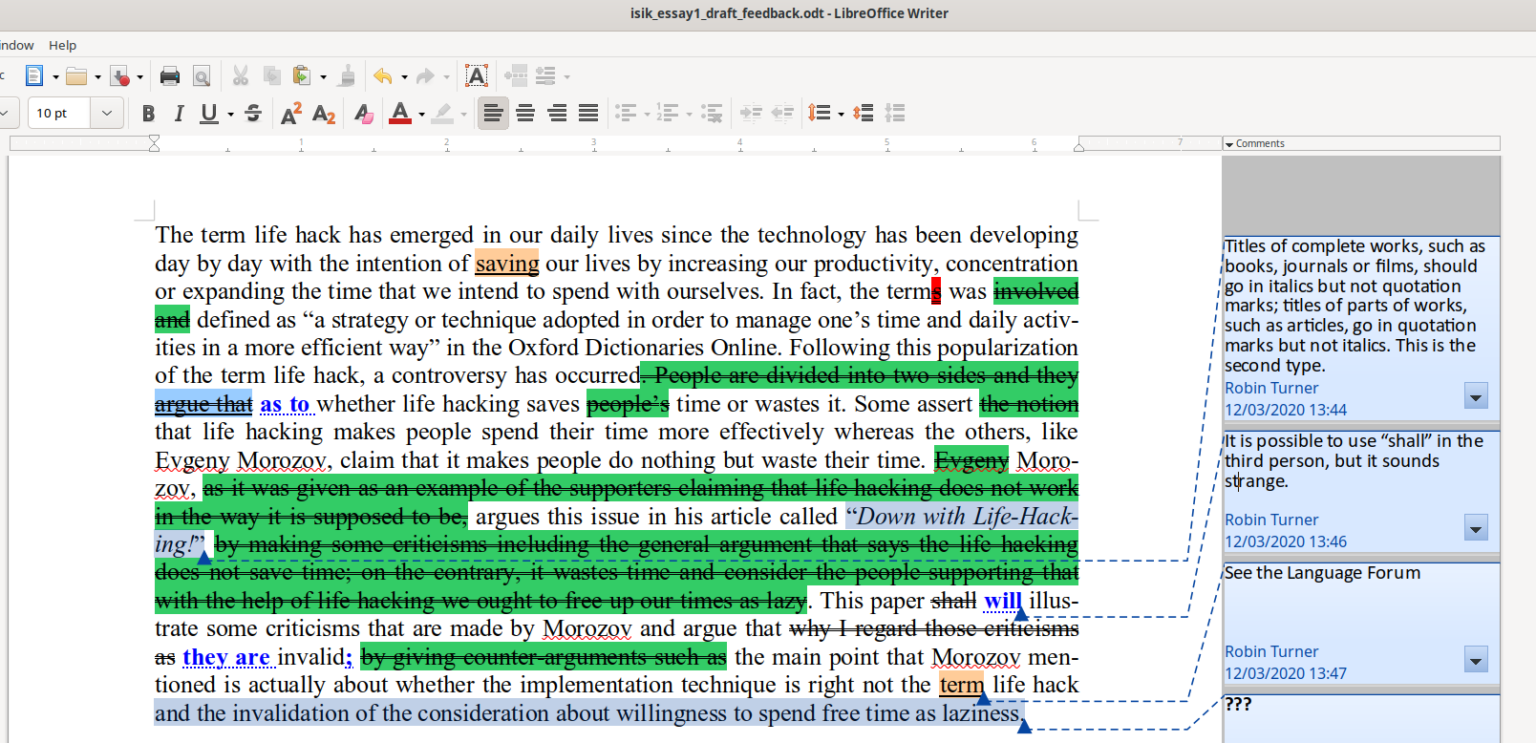Click the Decrease Indent icon
The width and height of the screenshot is (1536, 743).
(x=783, y=114)
